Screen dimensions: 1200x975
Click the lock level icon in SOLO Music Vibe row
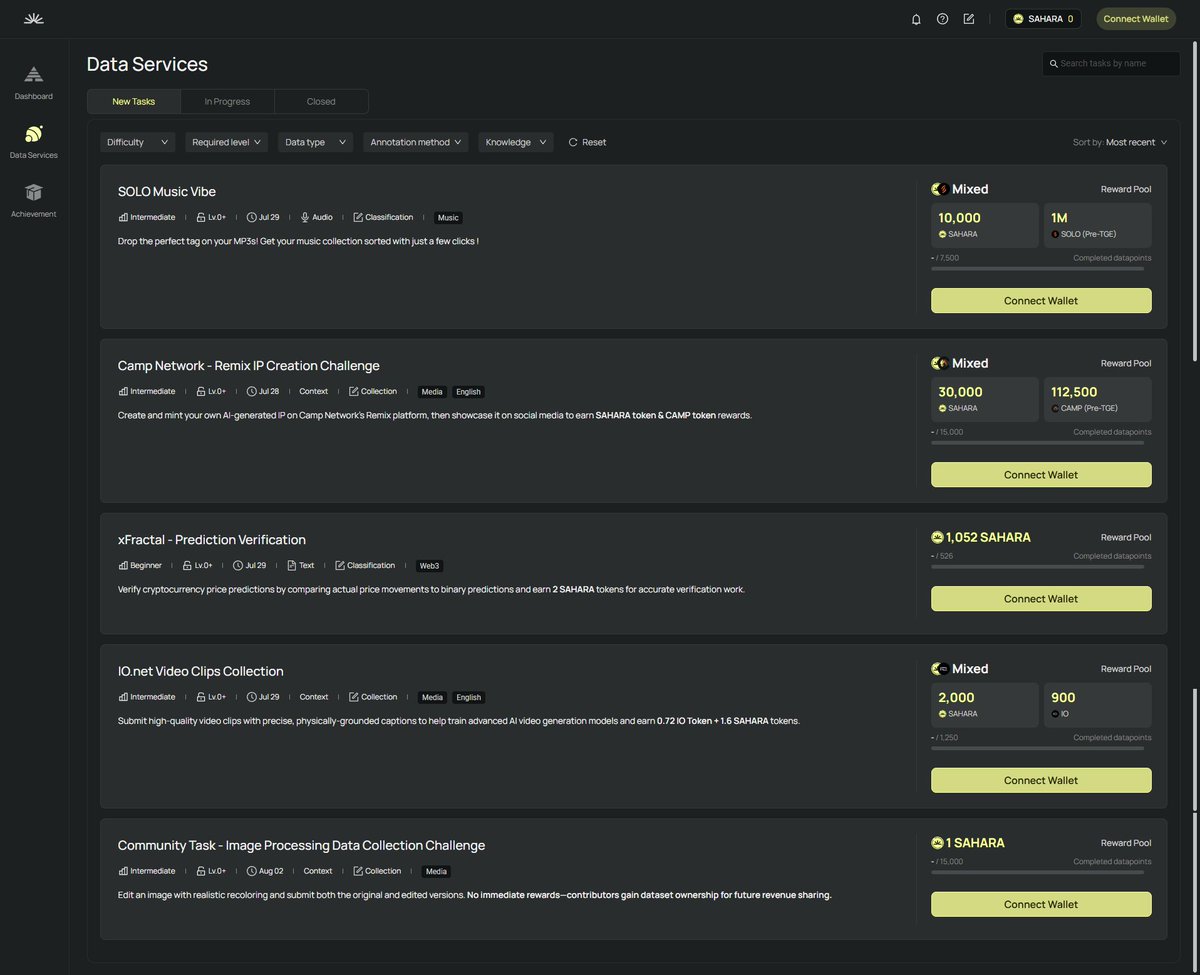(201, 217)
